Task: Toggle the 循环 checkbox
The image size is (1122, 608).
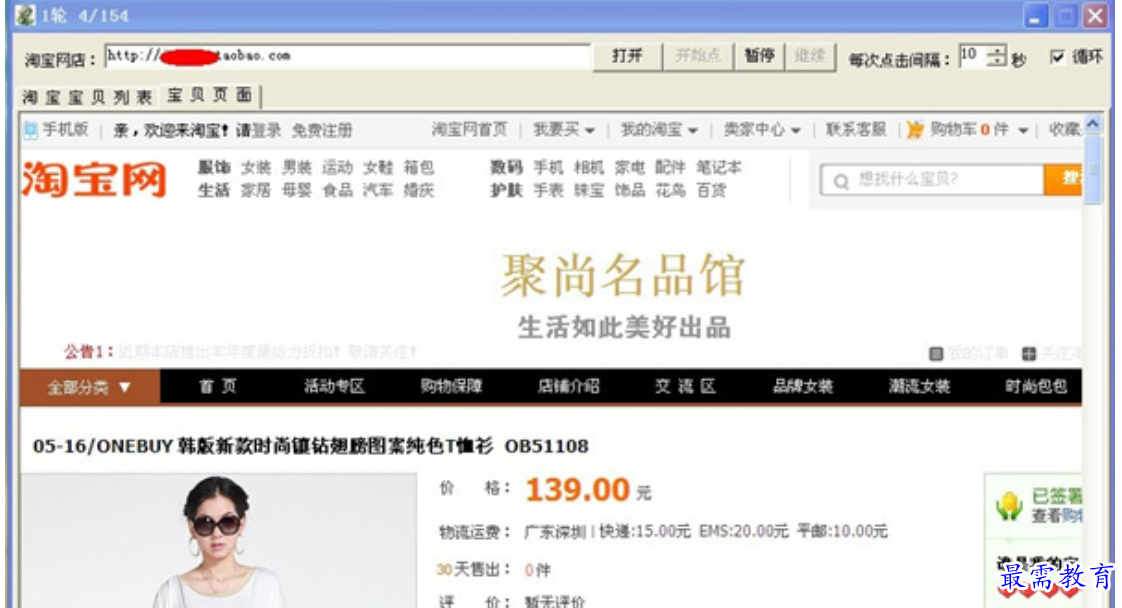Action: pyautogui.click(x=1057, y=57)
